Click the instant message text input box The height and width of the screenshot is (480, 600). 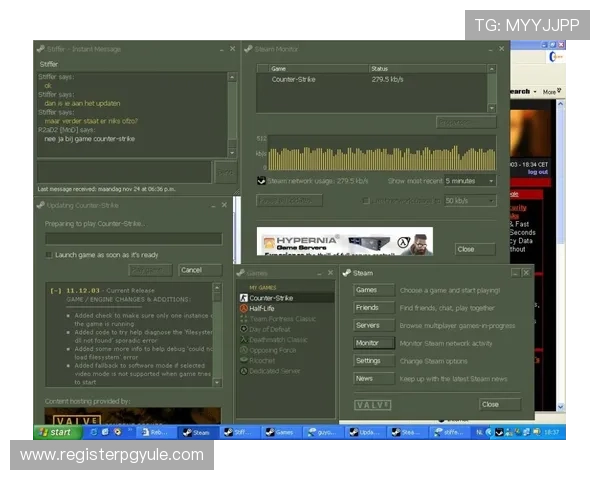coord(124,171)
